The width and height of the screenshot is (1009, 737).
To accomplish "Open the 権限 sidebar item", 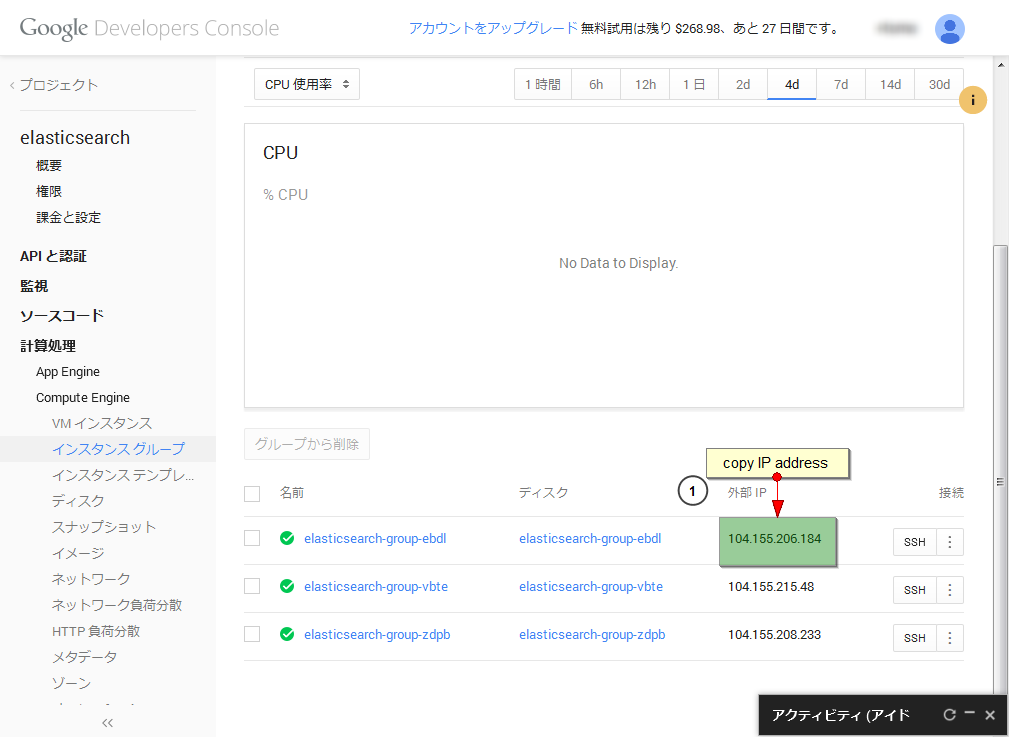I will (49, 191).
